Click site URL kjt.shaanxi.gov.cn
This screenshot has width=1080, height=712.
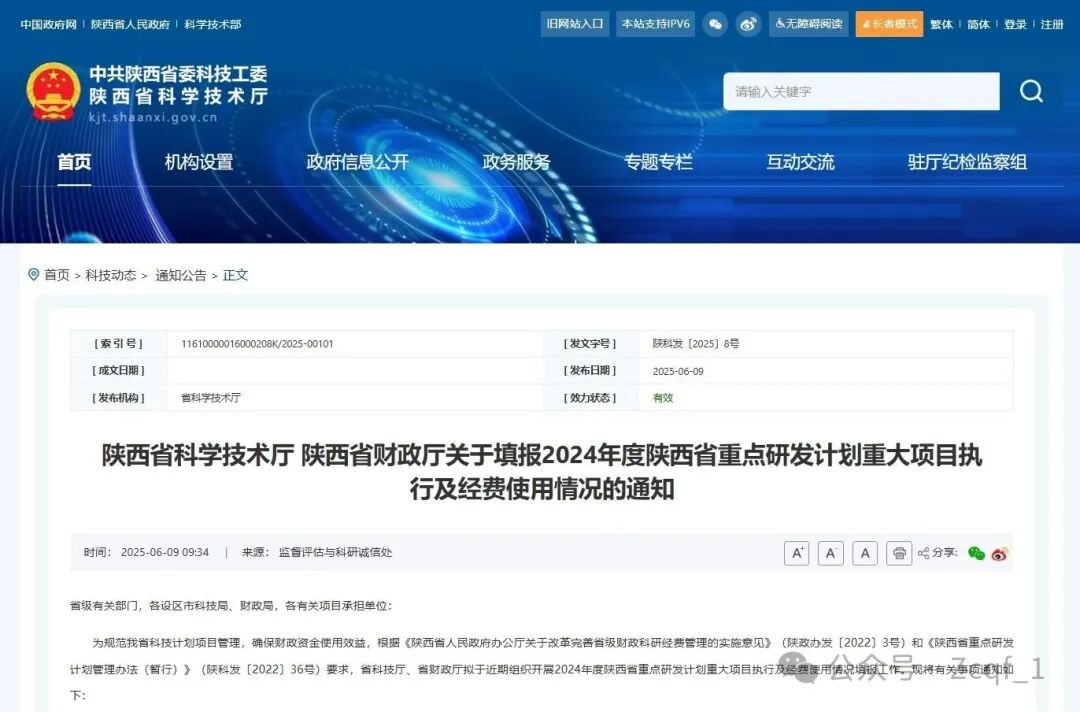[x=153, y=118]
